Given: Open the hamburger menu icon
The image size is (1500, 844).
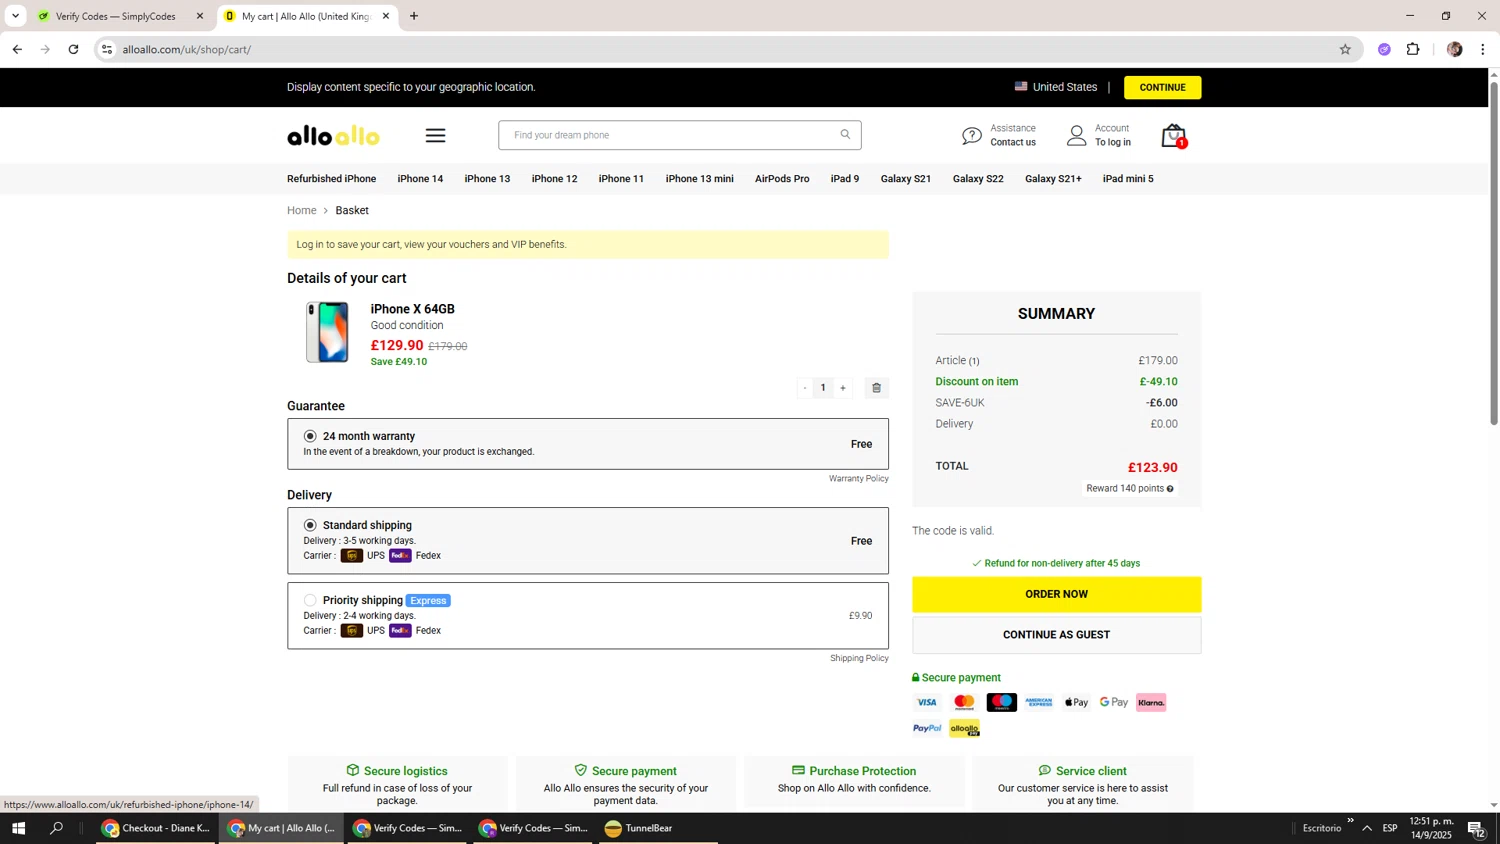Looking at the screenshot, I should click(x=435, y=136).
